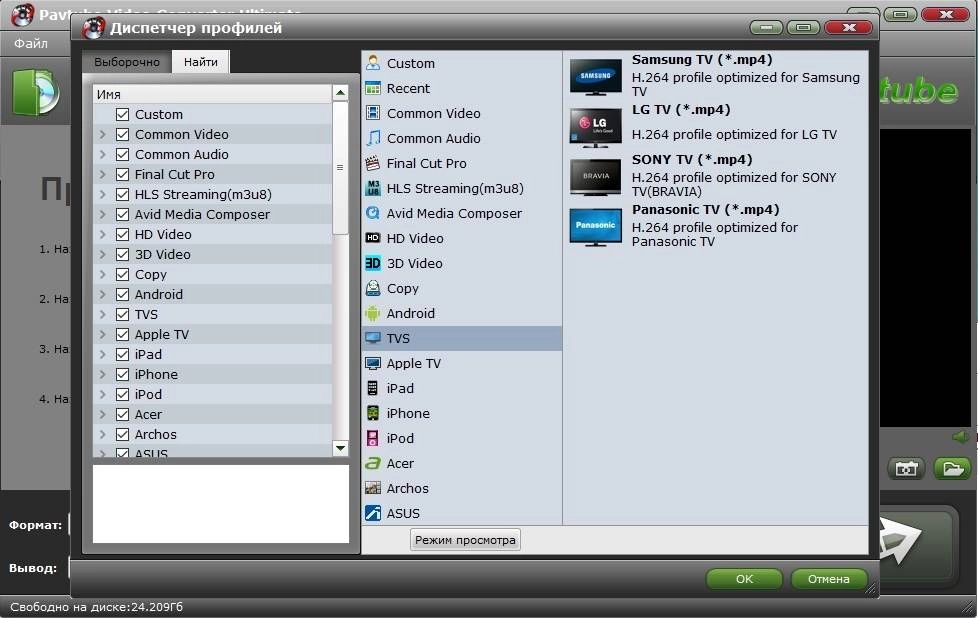This screenshot has width=978, height=618.
Task: Select the ASUS logo icon
Action: pyautogui.click(x=373, y=513)
